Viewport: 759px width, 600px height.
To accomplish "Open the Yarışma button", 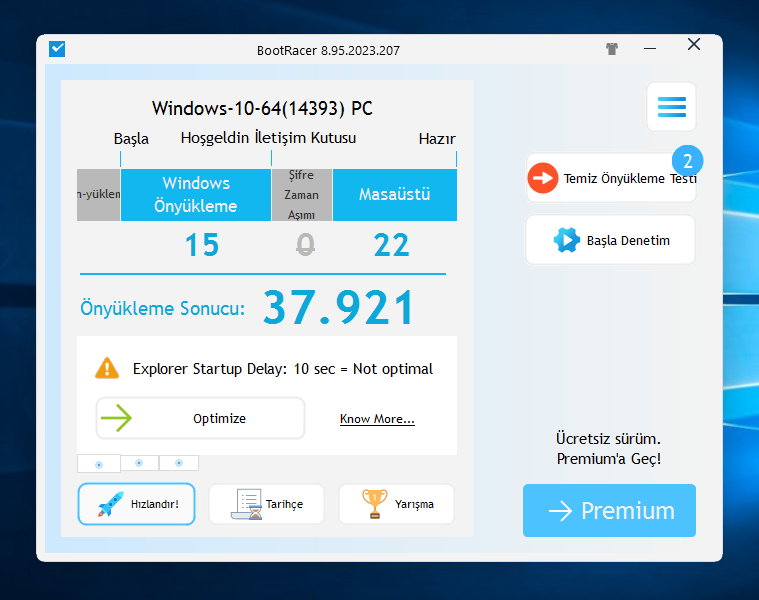I will click(x=396, y=504).
